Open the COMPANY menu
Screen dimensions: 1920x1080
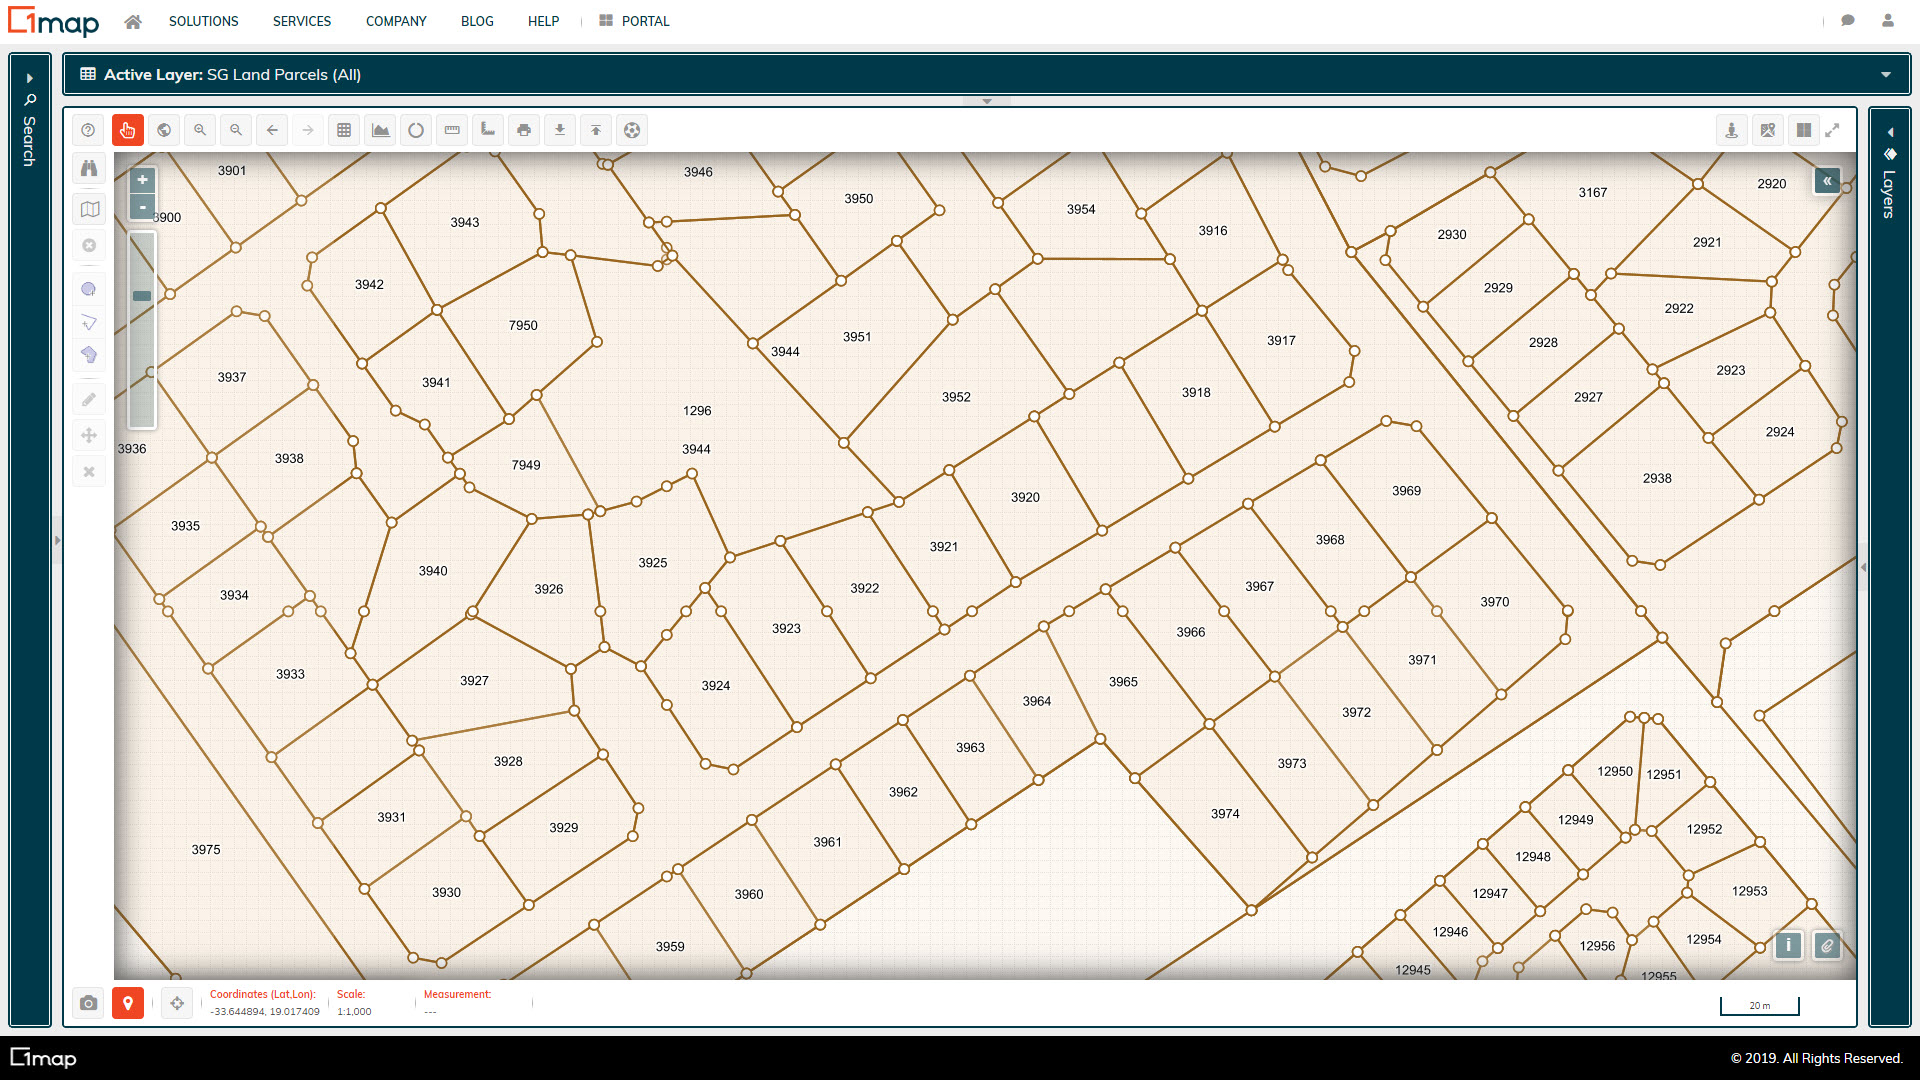(x=396, y=21)
